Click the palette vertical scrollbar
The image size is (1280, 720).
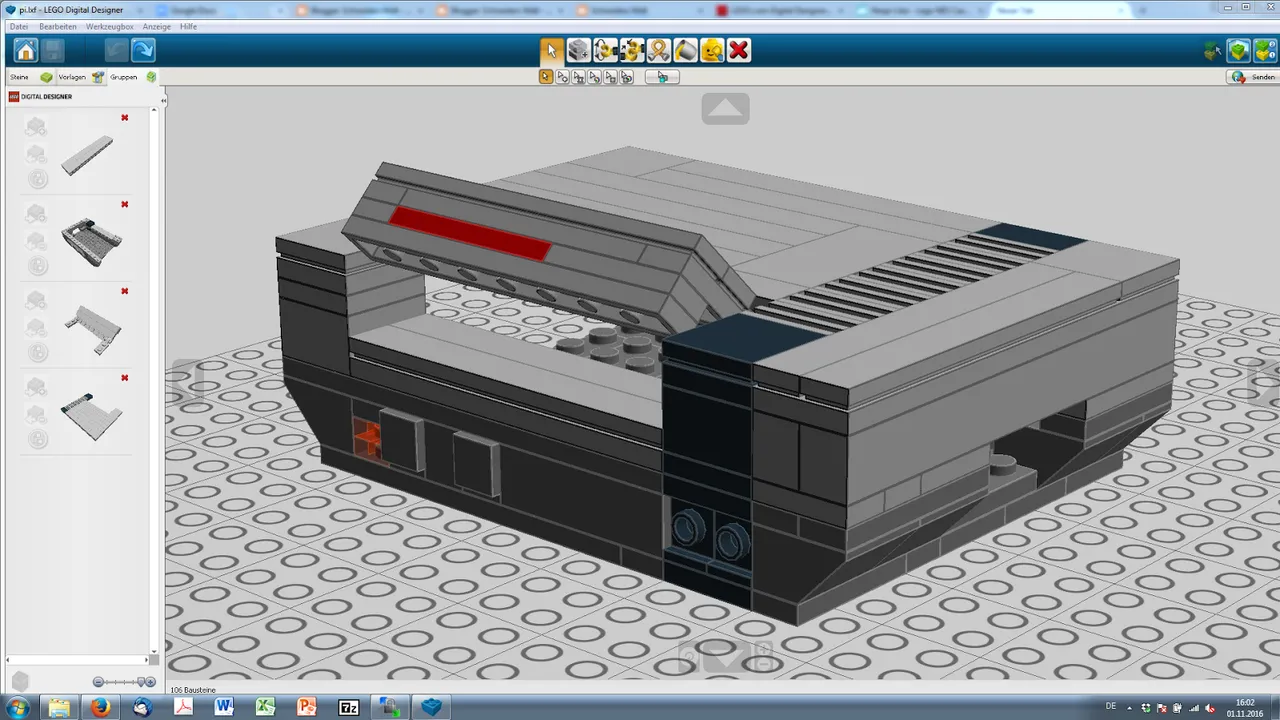coord(154,380)
